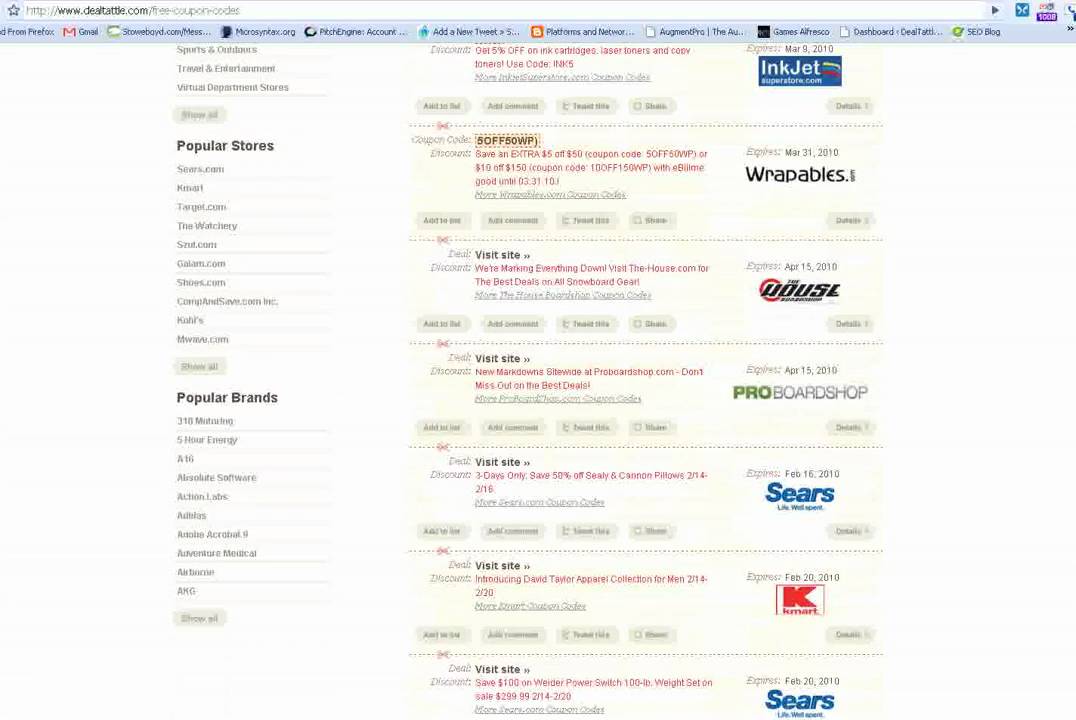
Task: Open Mwave.com store link
Action: (202, 339)
